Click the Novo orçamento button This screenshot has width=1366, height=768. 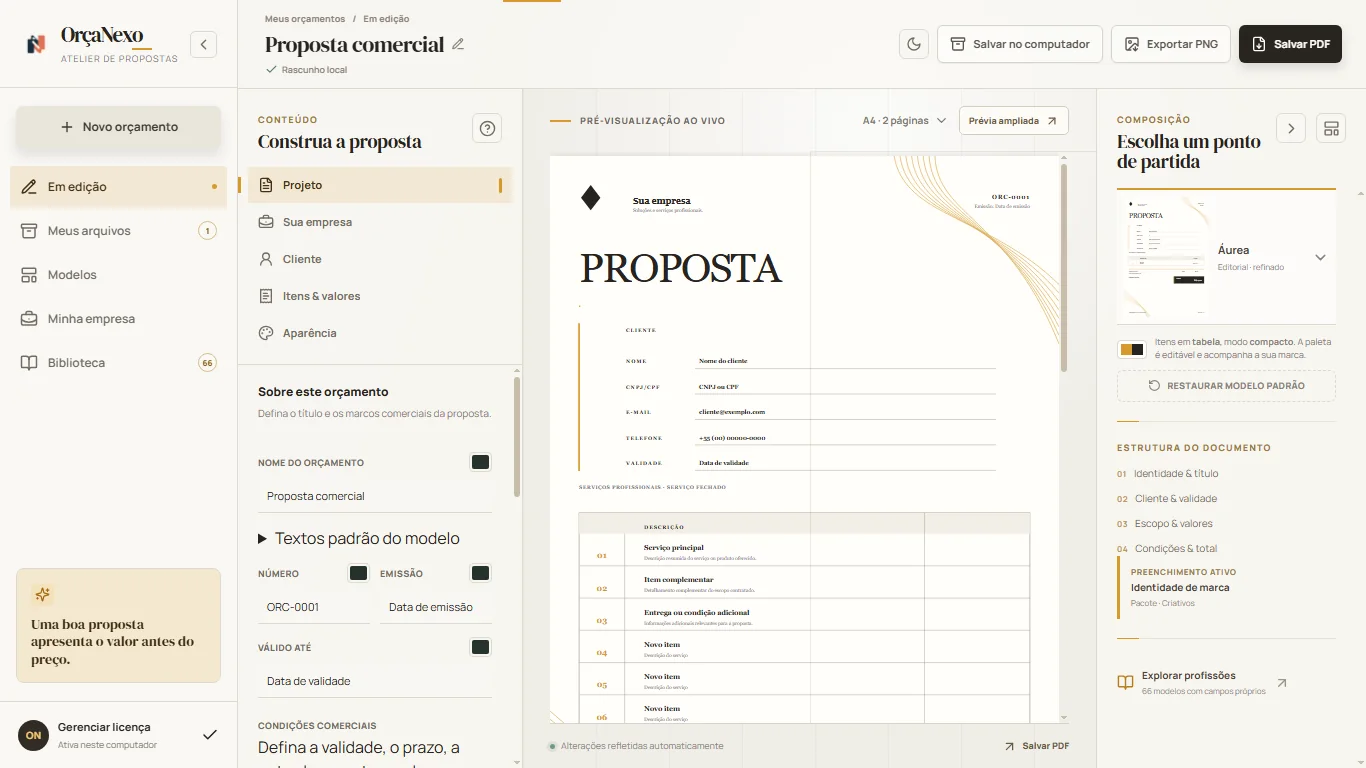[118, 127]
